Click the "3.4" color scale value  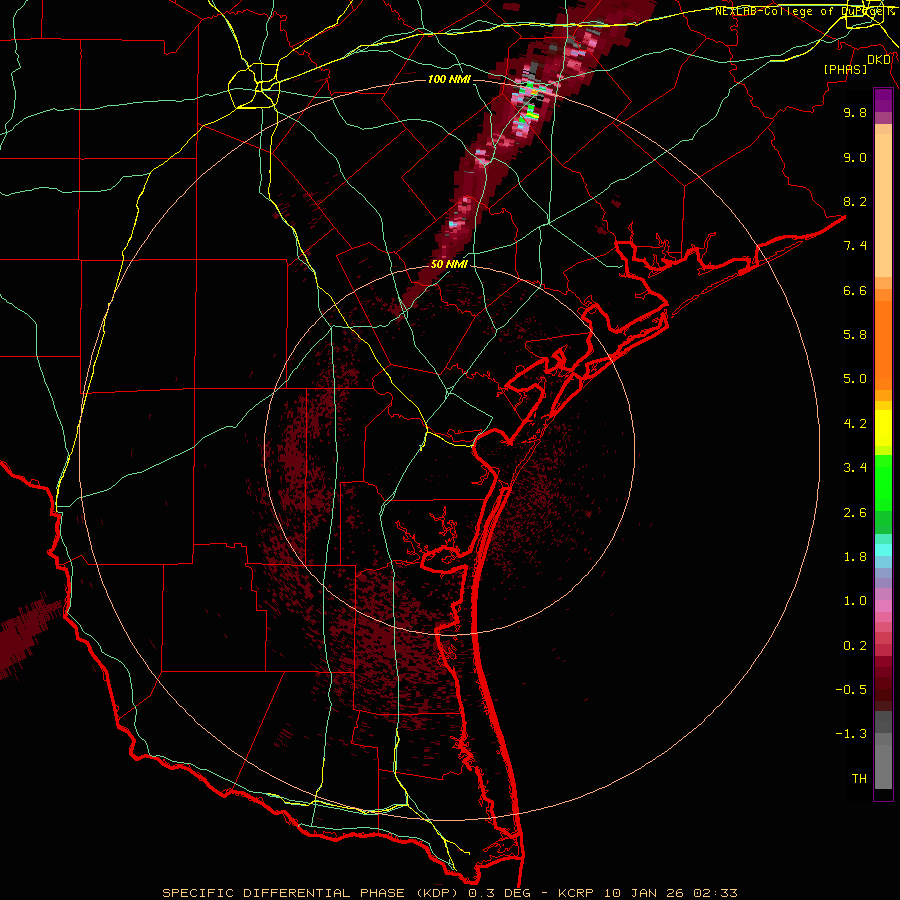pyautogui.click(x=855, y=468)
